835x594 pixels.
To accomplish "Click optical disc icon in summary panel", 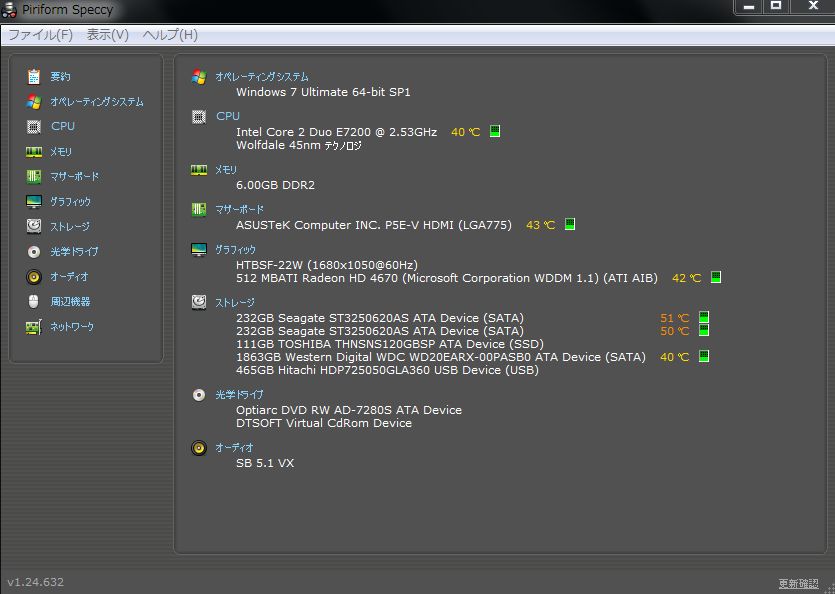I will click(x=199, y=395).
